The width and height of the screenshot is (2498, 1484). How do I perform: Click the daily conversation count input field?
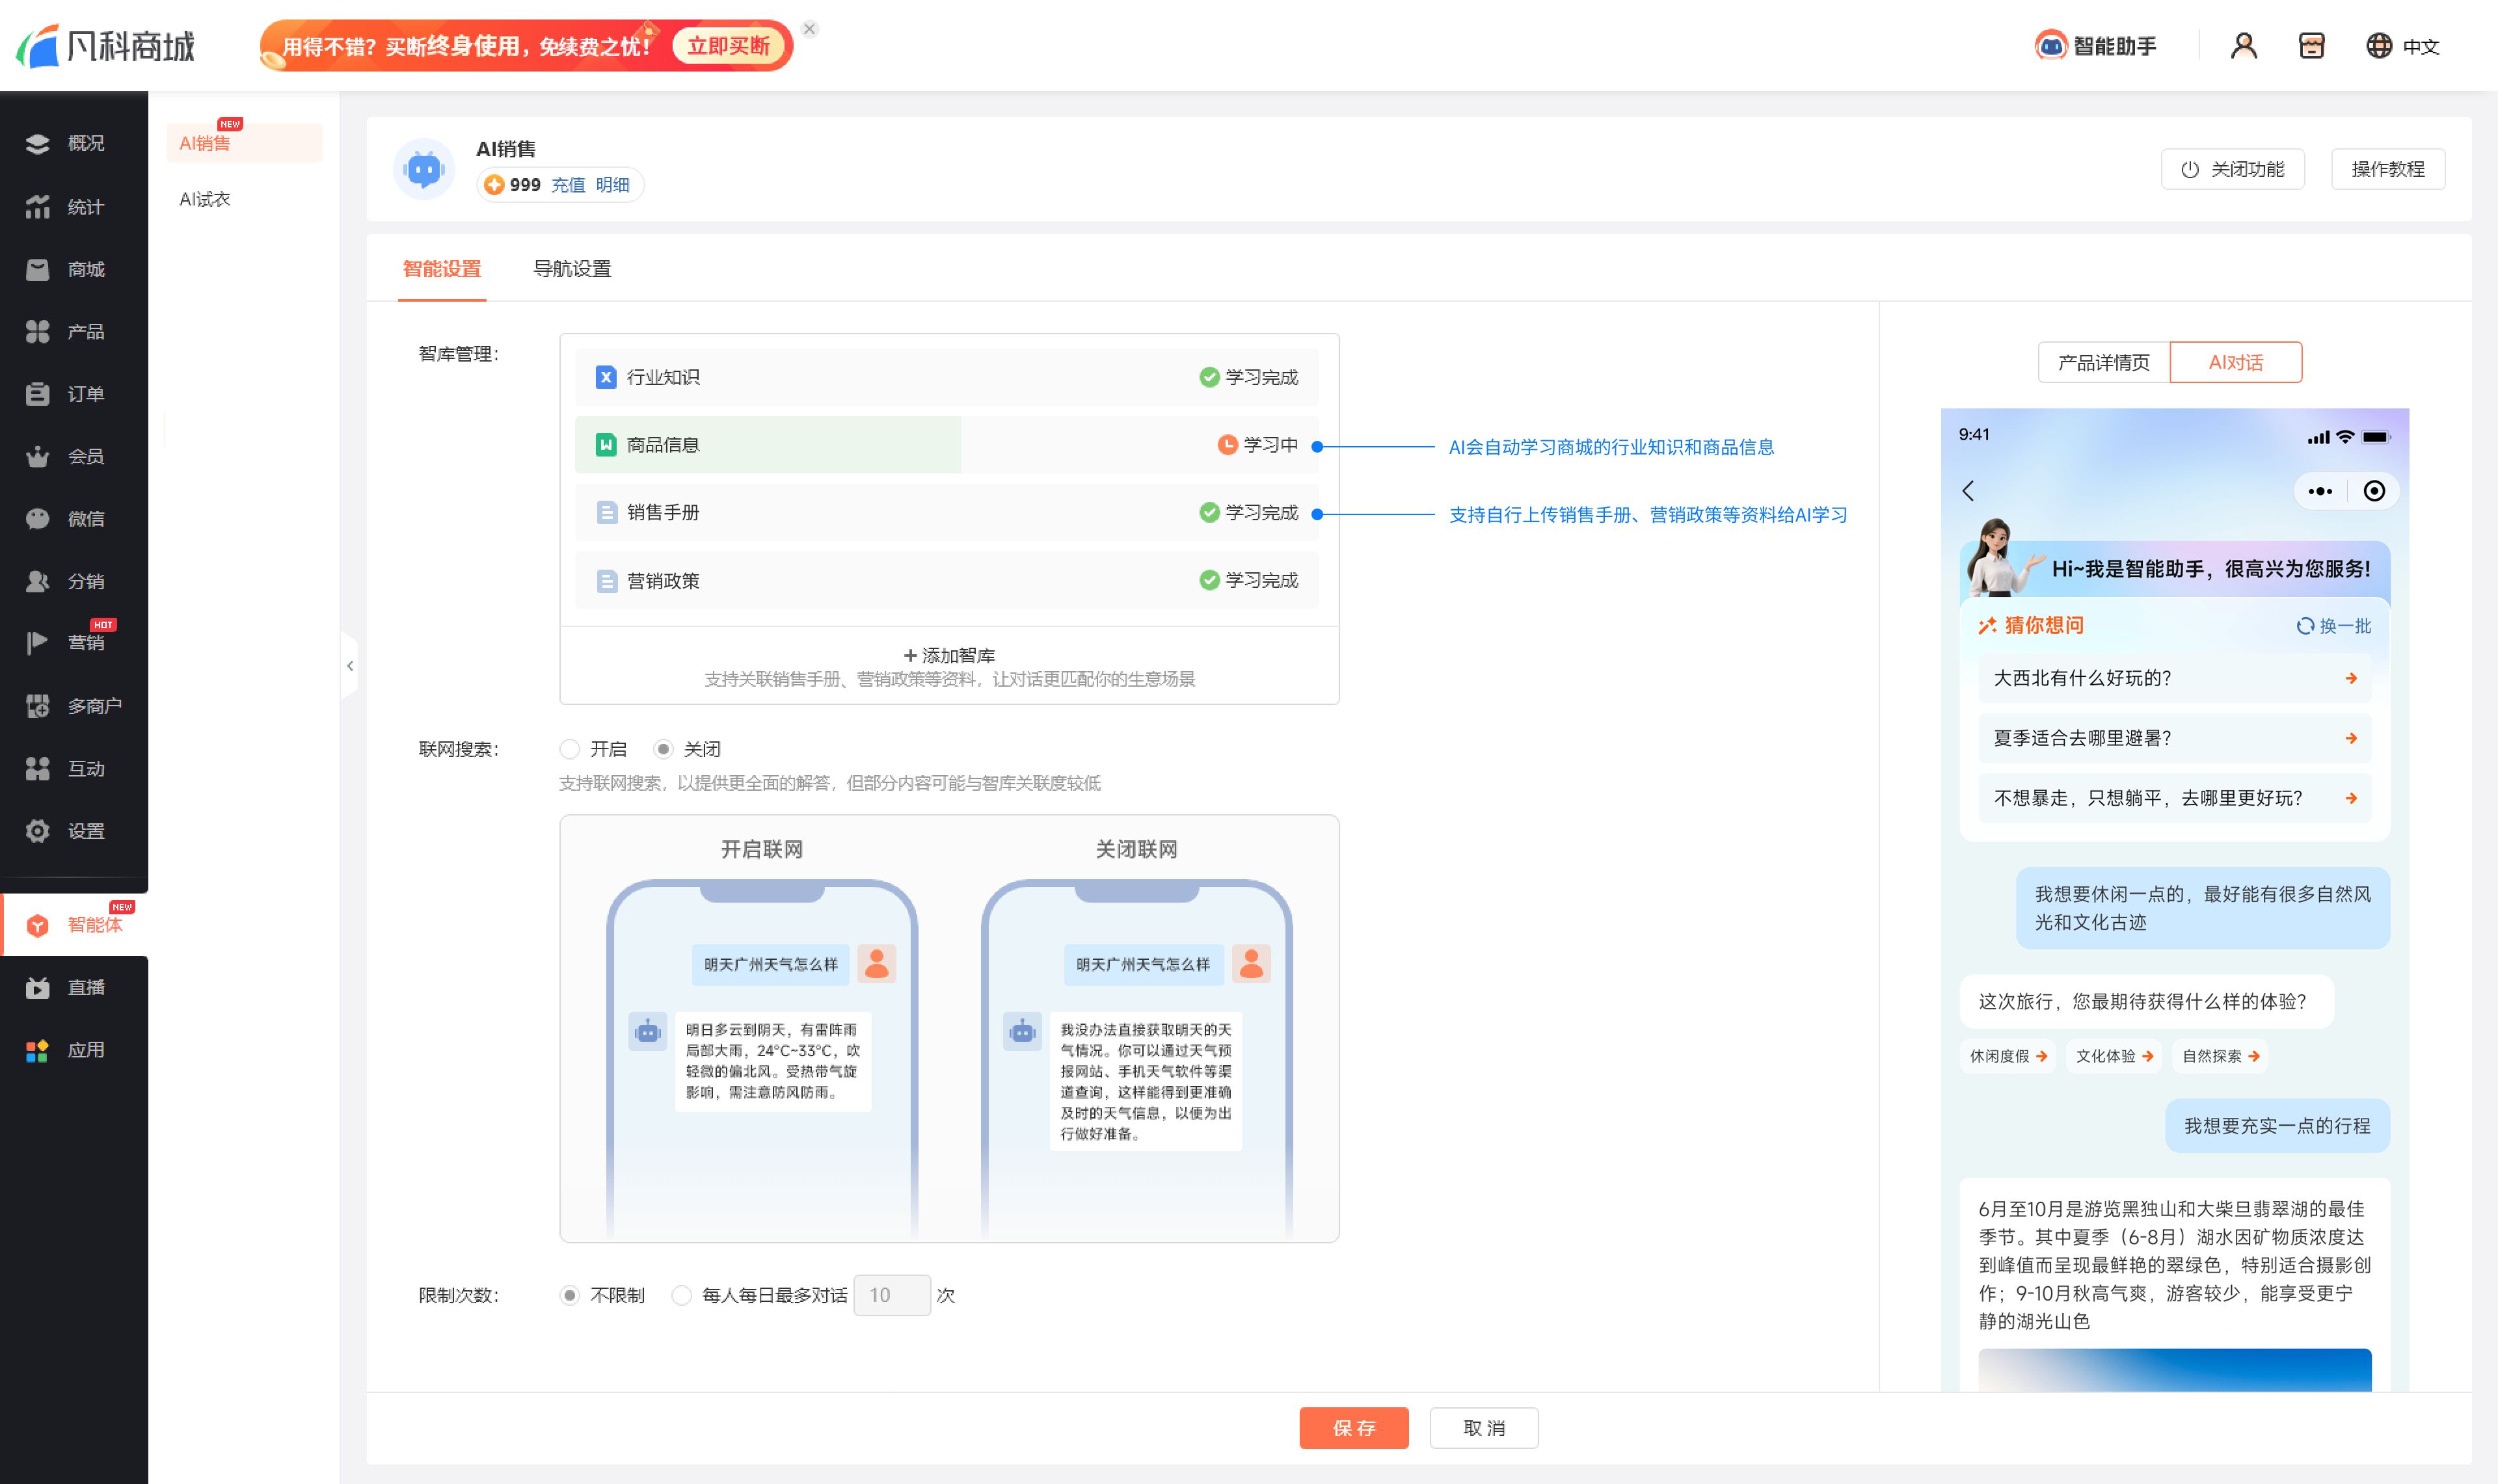pyautogui.click(x=891, y=1295)
